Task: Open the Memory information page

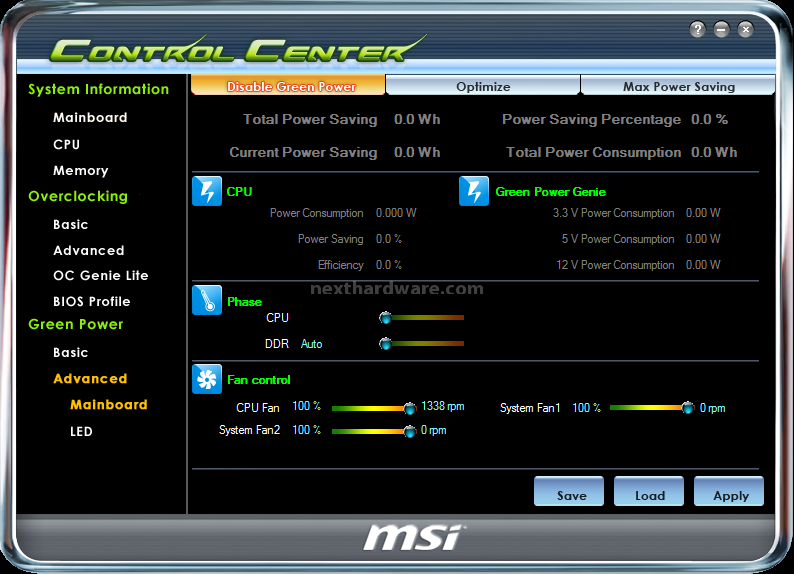Action: [x=81, y=171]
